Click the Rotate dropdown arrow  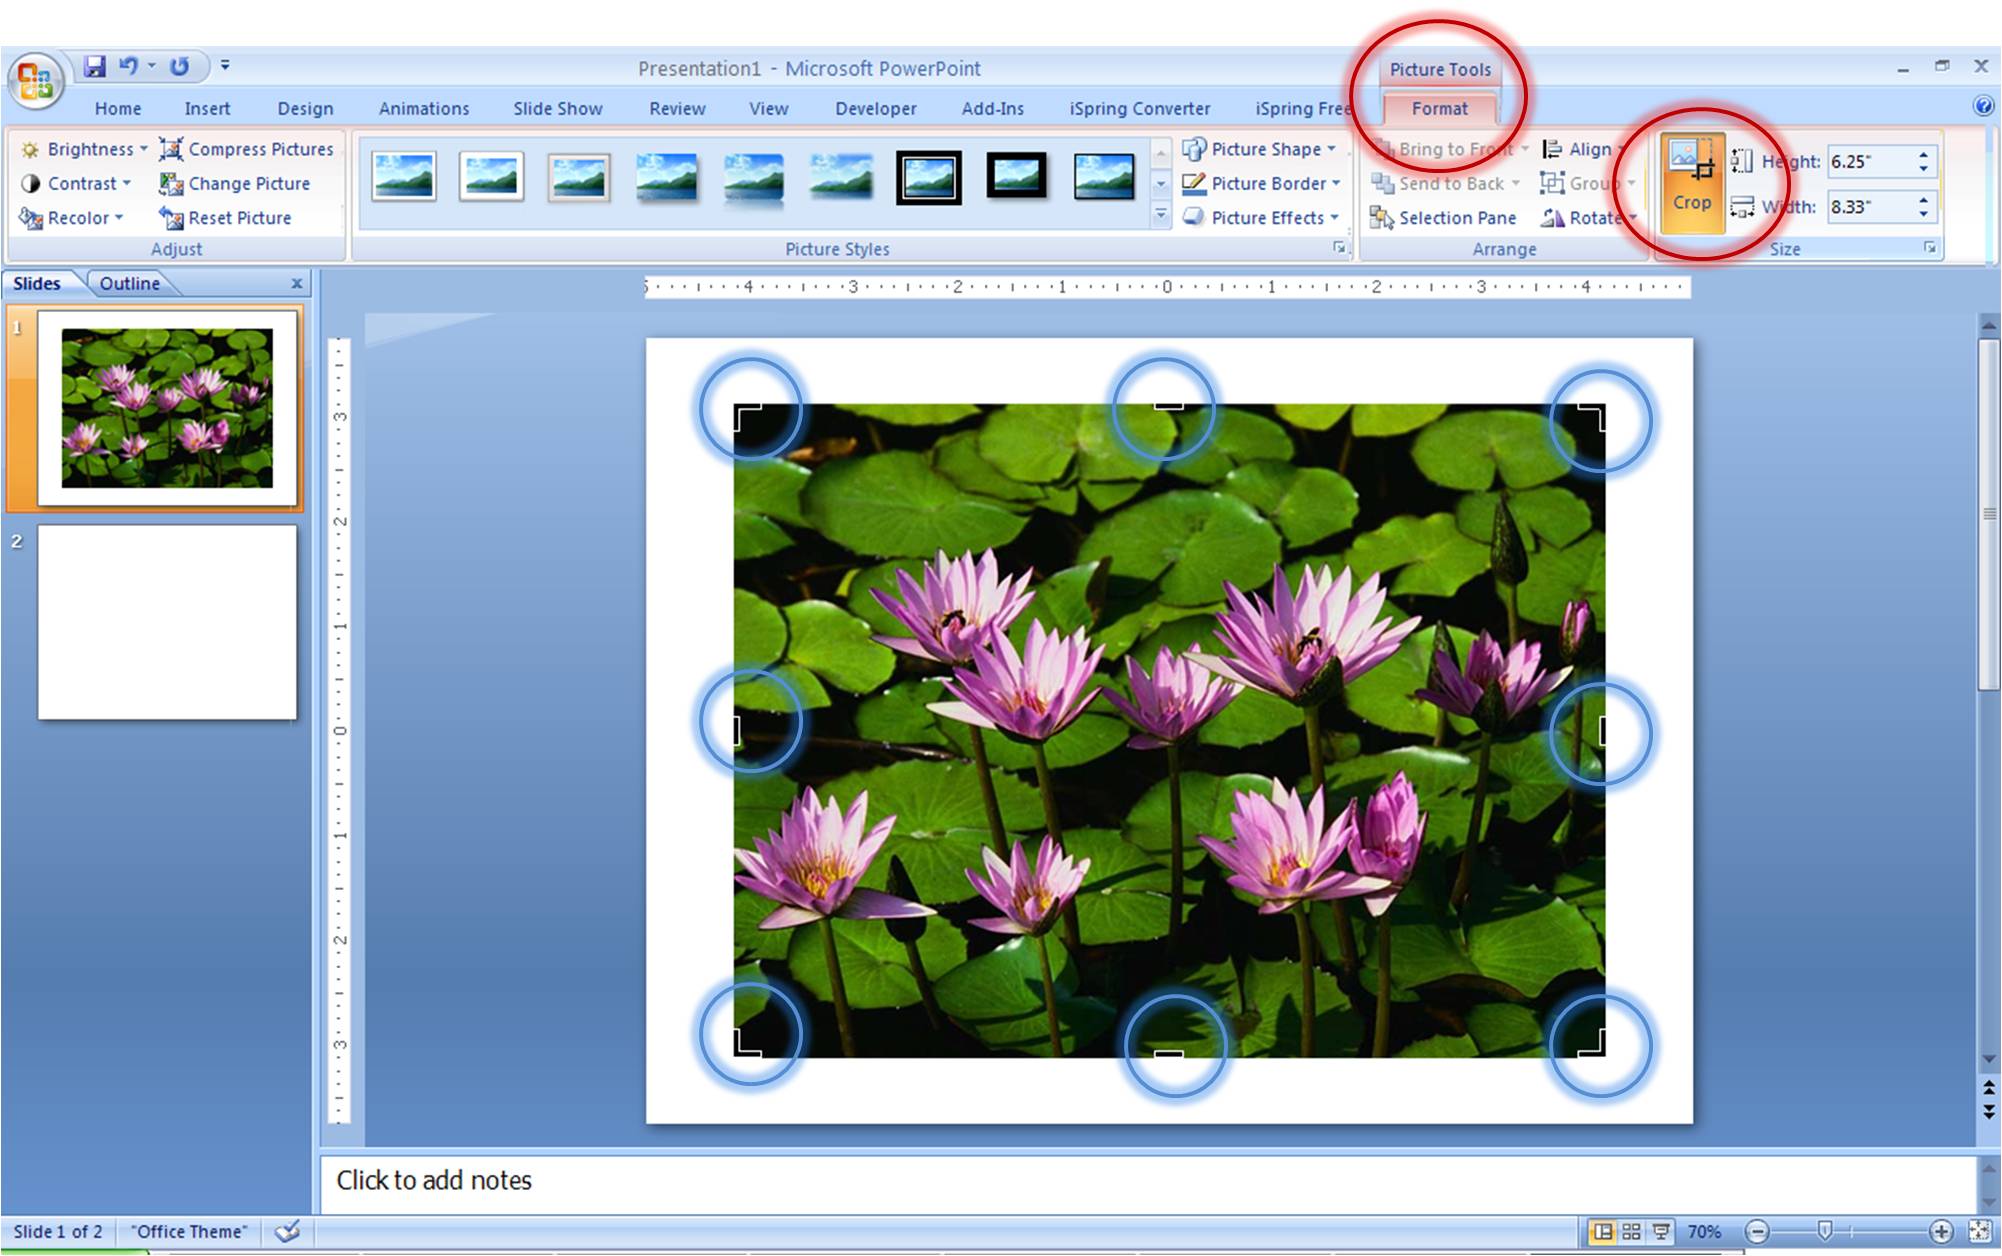click(x=1635, y=220)
